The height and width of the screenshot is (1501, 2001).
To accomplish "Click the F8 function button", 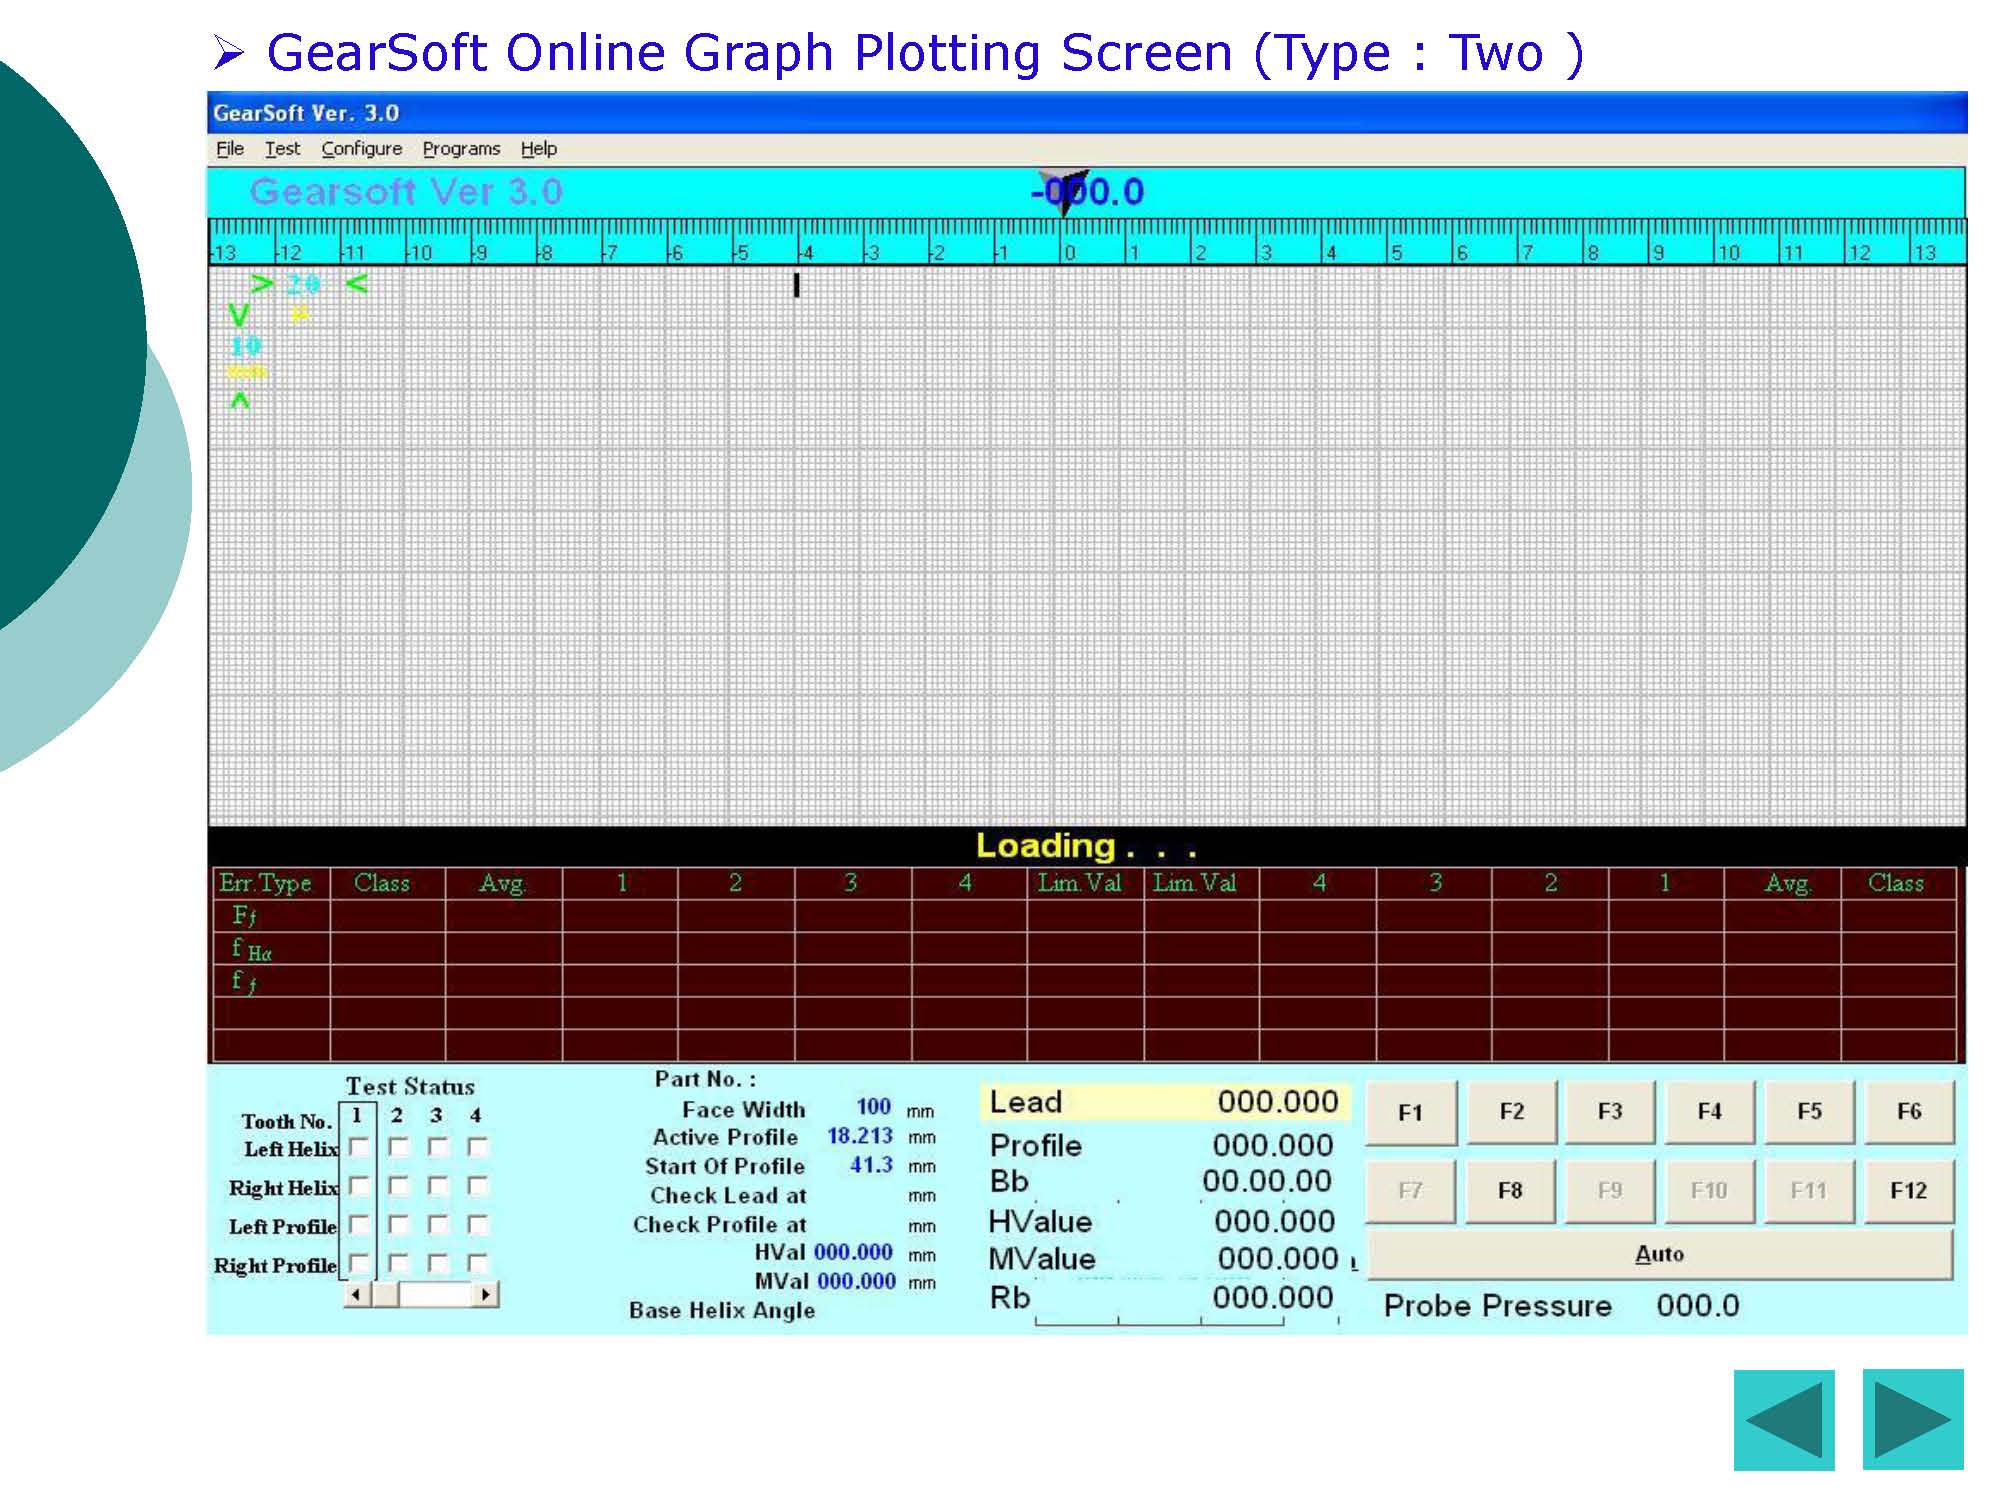I will [x=1510, y=1191].
